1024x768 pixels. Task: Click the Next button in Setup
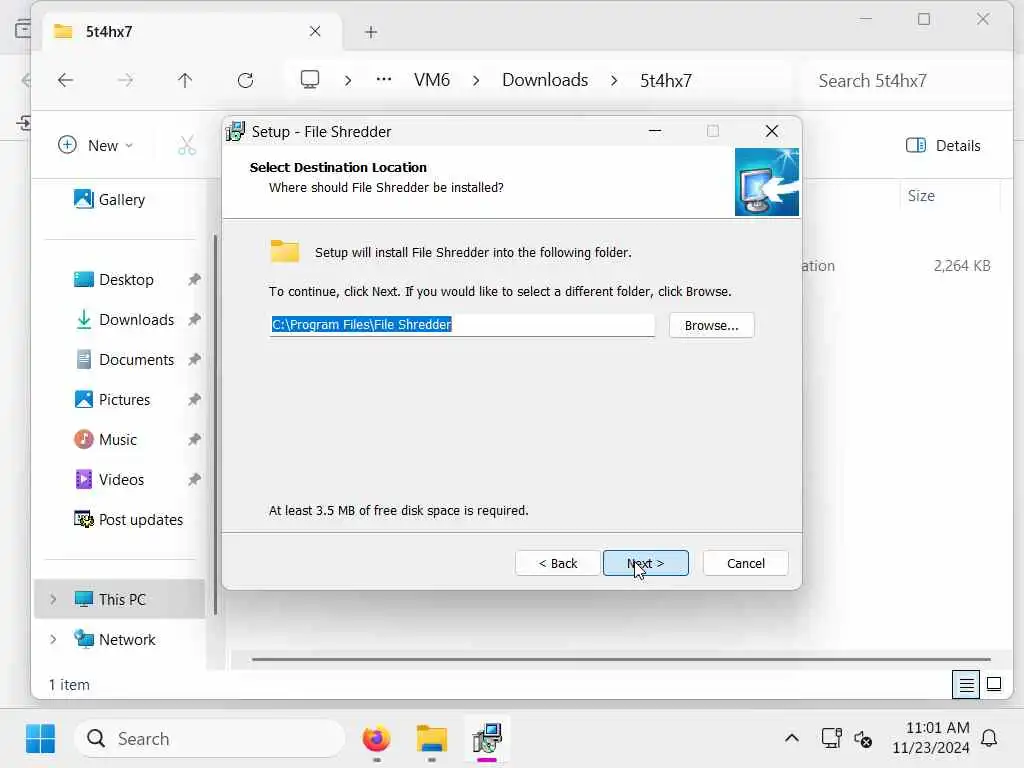point(645,563)
